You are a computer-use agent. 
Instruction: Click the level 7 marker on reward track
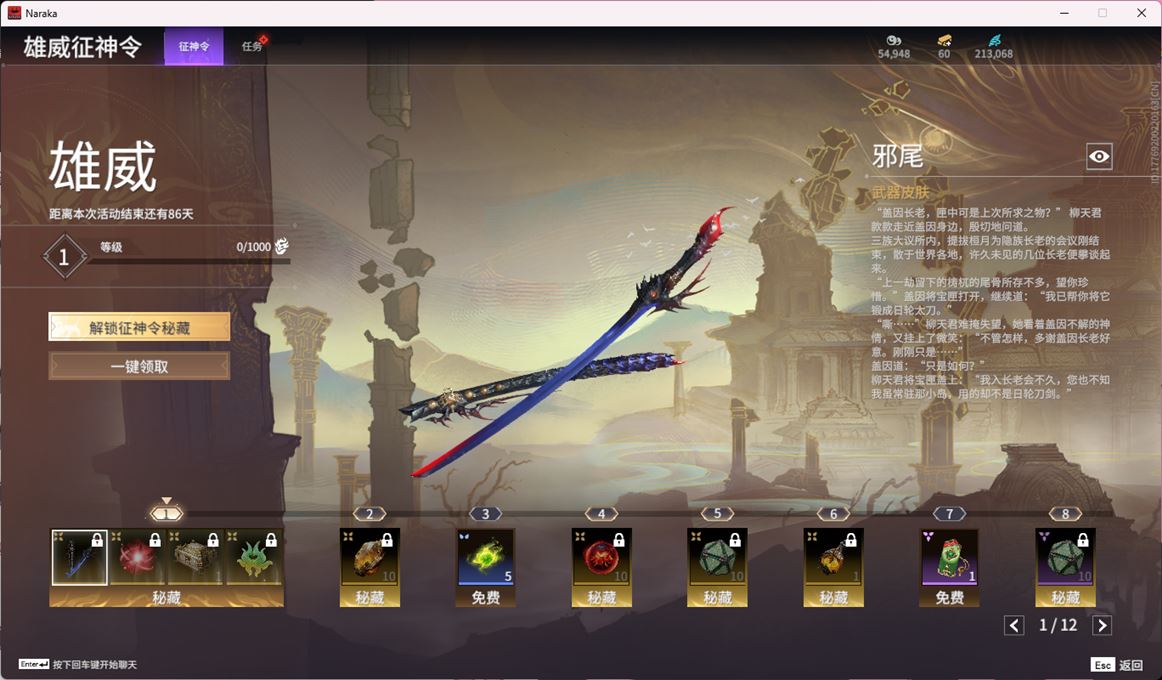point(949,513)
